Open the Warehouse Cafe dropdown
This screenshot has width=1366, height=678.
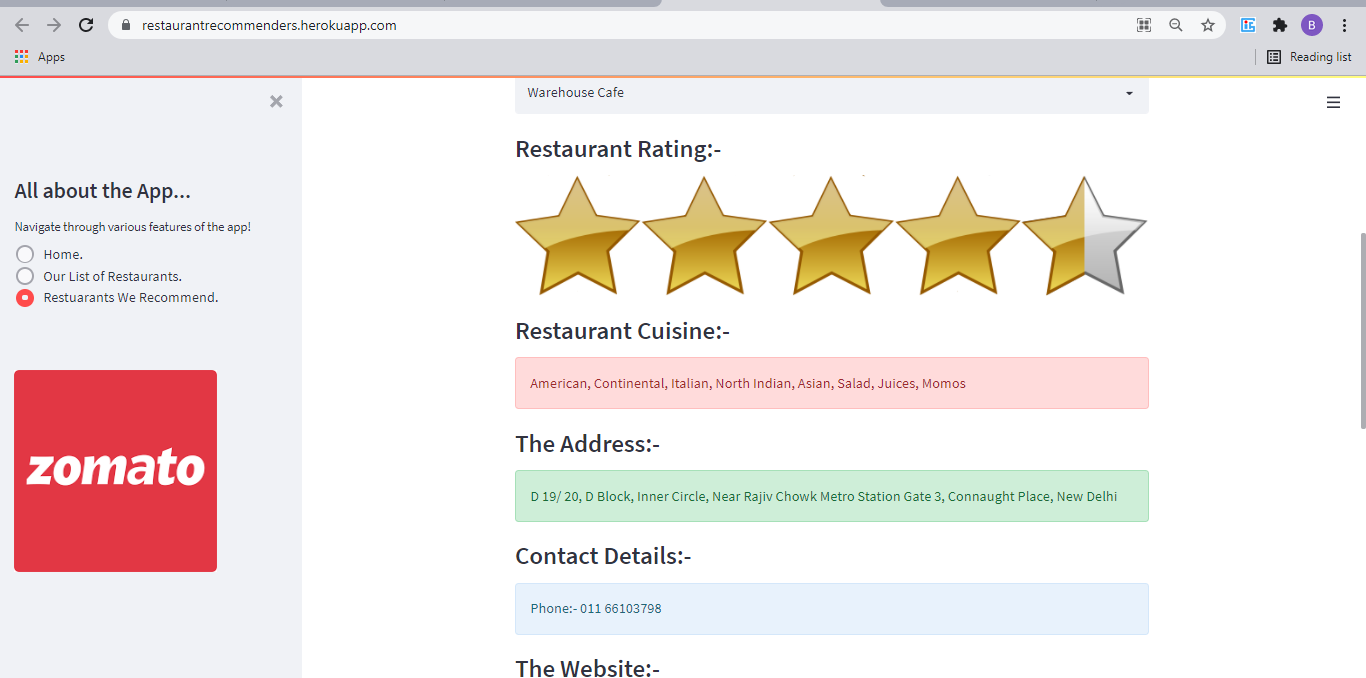831,93
